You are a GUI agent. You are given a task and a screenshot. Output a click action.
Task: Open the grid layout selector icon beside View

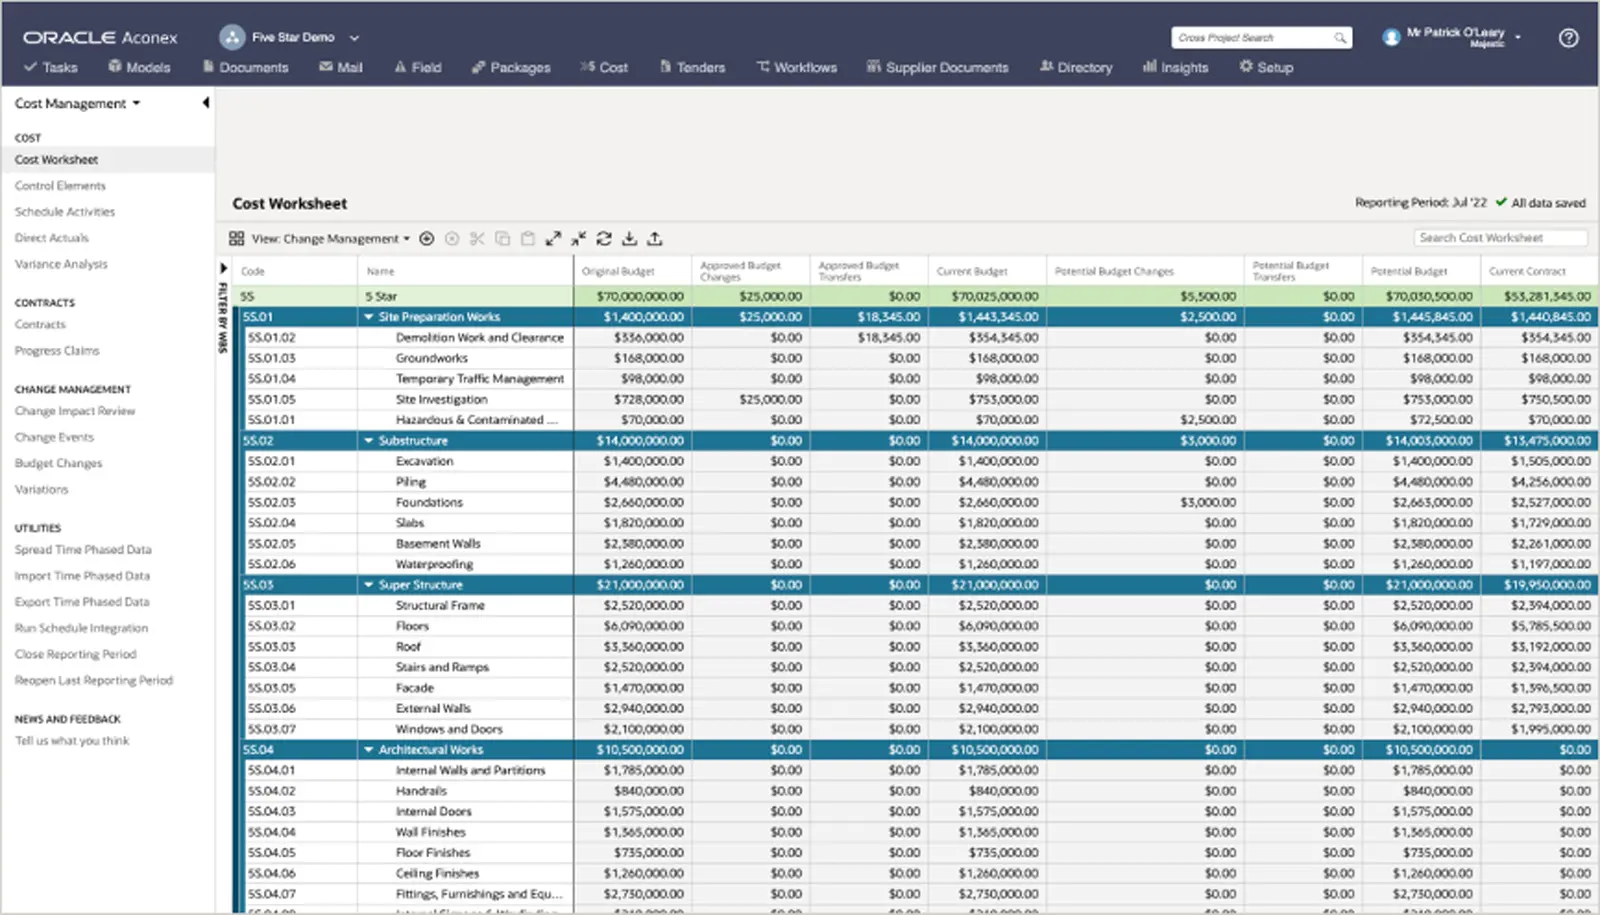click(237, 238)
